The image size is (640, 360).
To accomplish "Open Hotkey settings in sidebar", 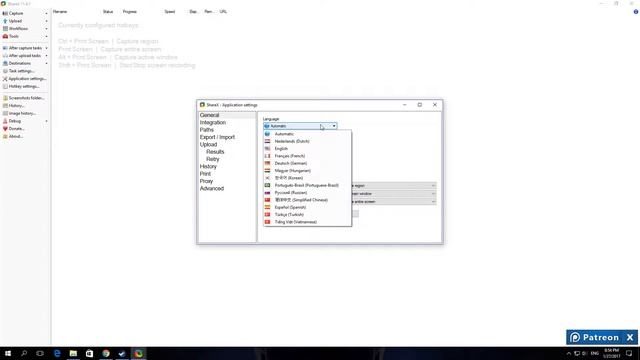I will point(24,86).
